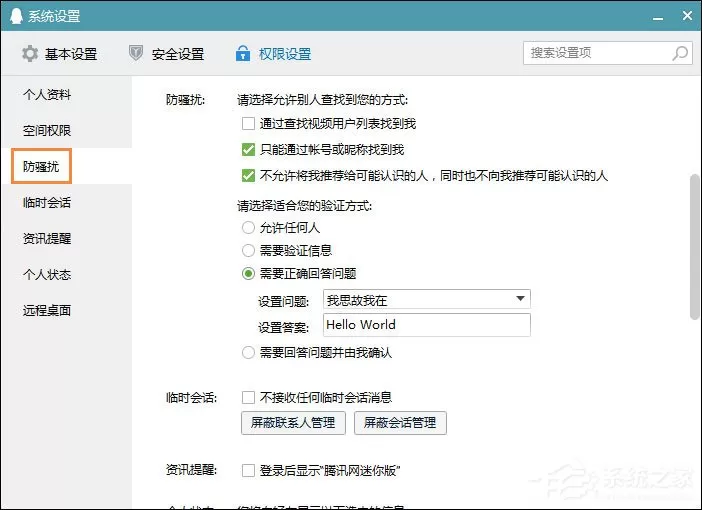Screen dimensions: 702x510
Task: Check 登录后显示"腾讯网迷你版"
Action: tap(248, 470)
